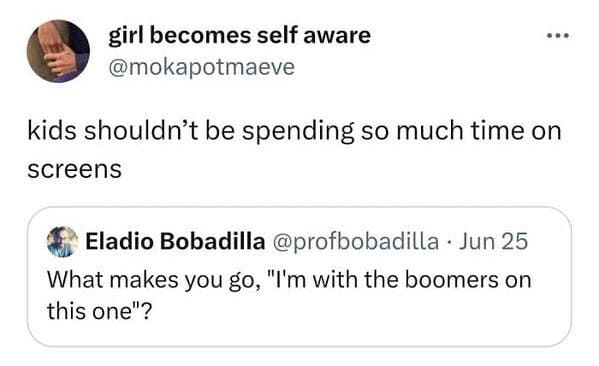Click the "this one"?" line of quote
599x366 pixels.
[x=100, y=311]
